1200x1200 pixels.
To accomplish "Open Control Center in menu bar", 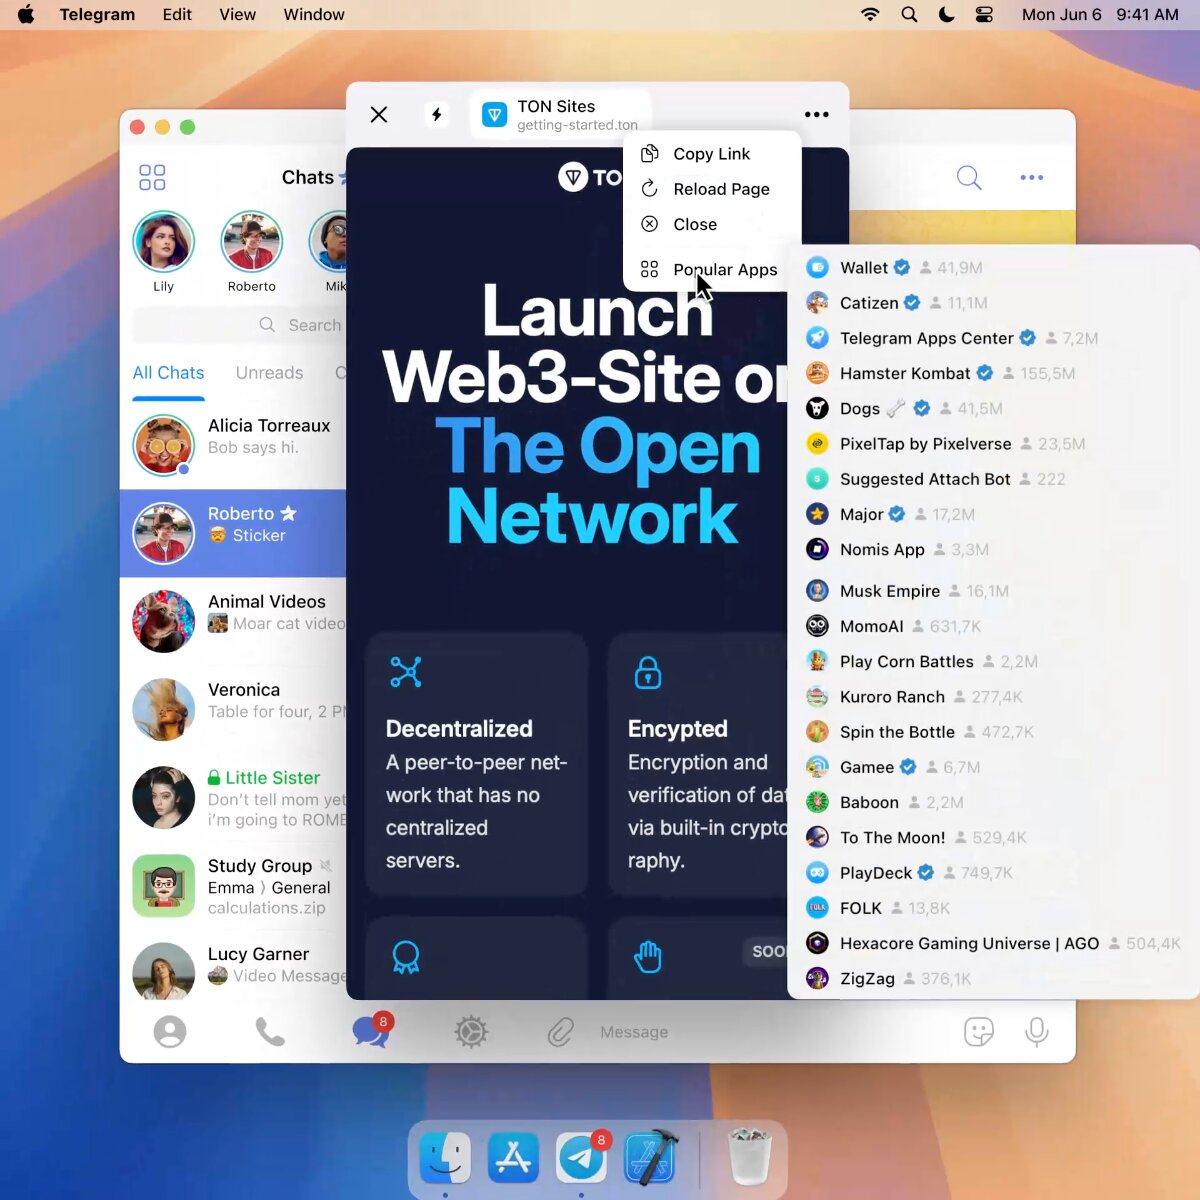I will [x=984, y=14].
